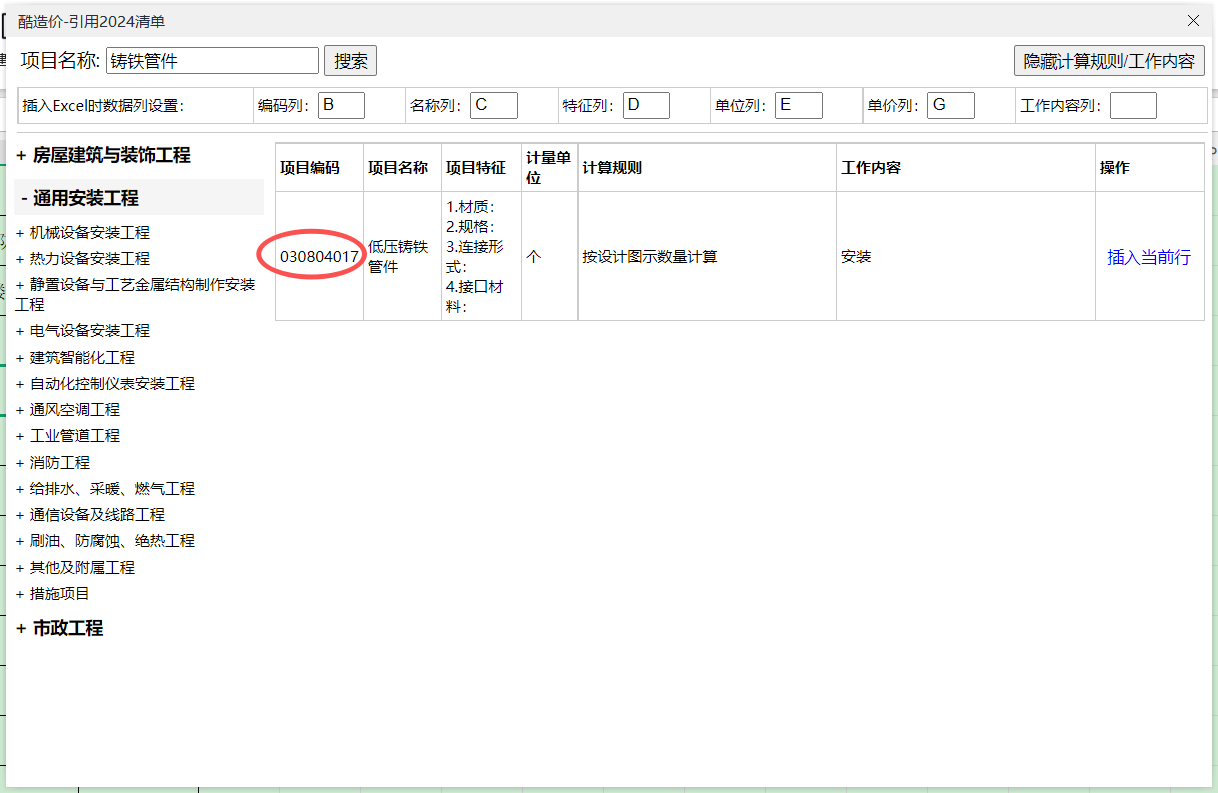Expand 市政工程 category

[60, 628]
